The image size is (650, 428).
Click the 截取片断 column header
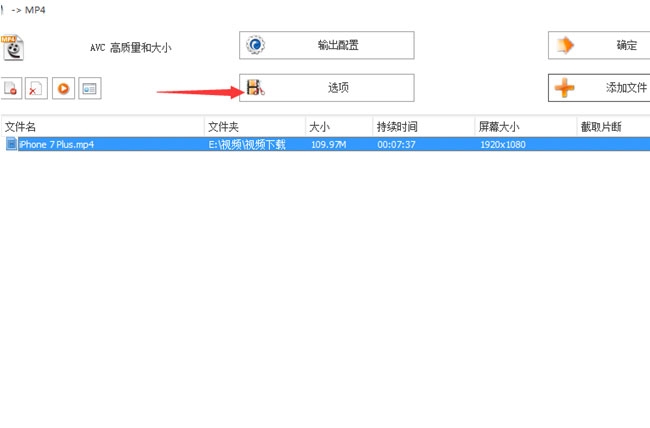614,127
